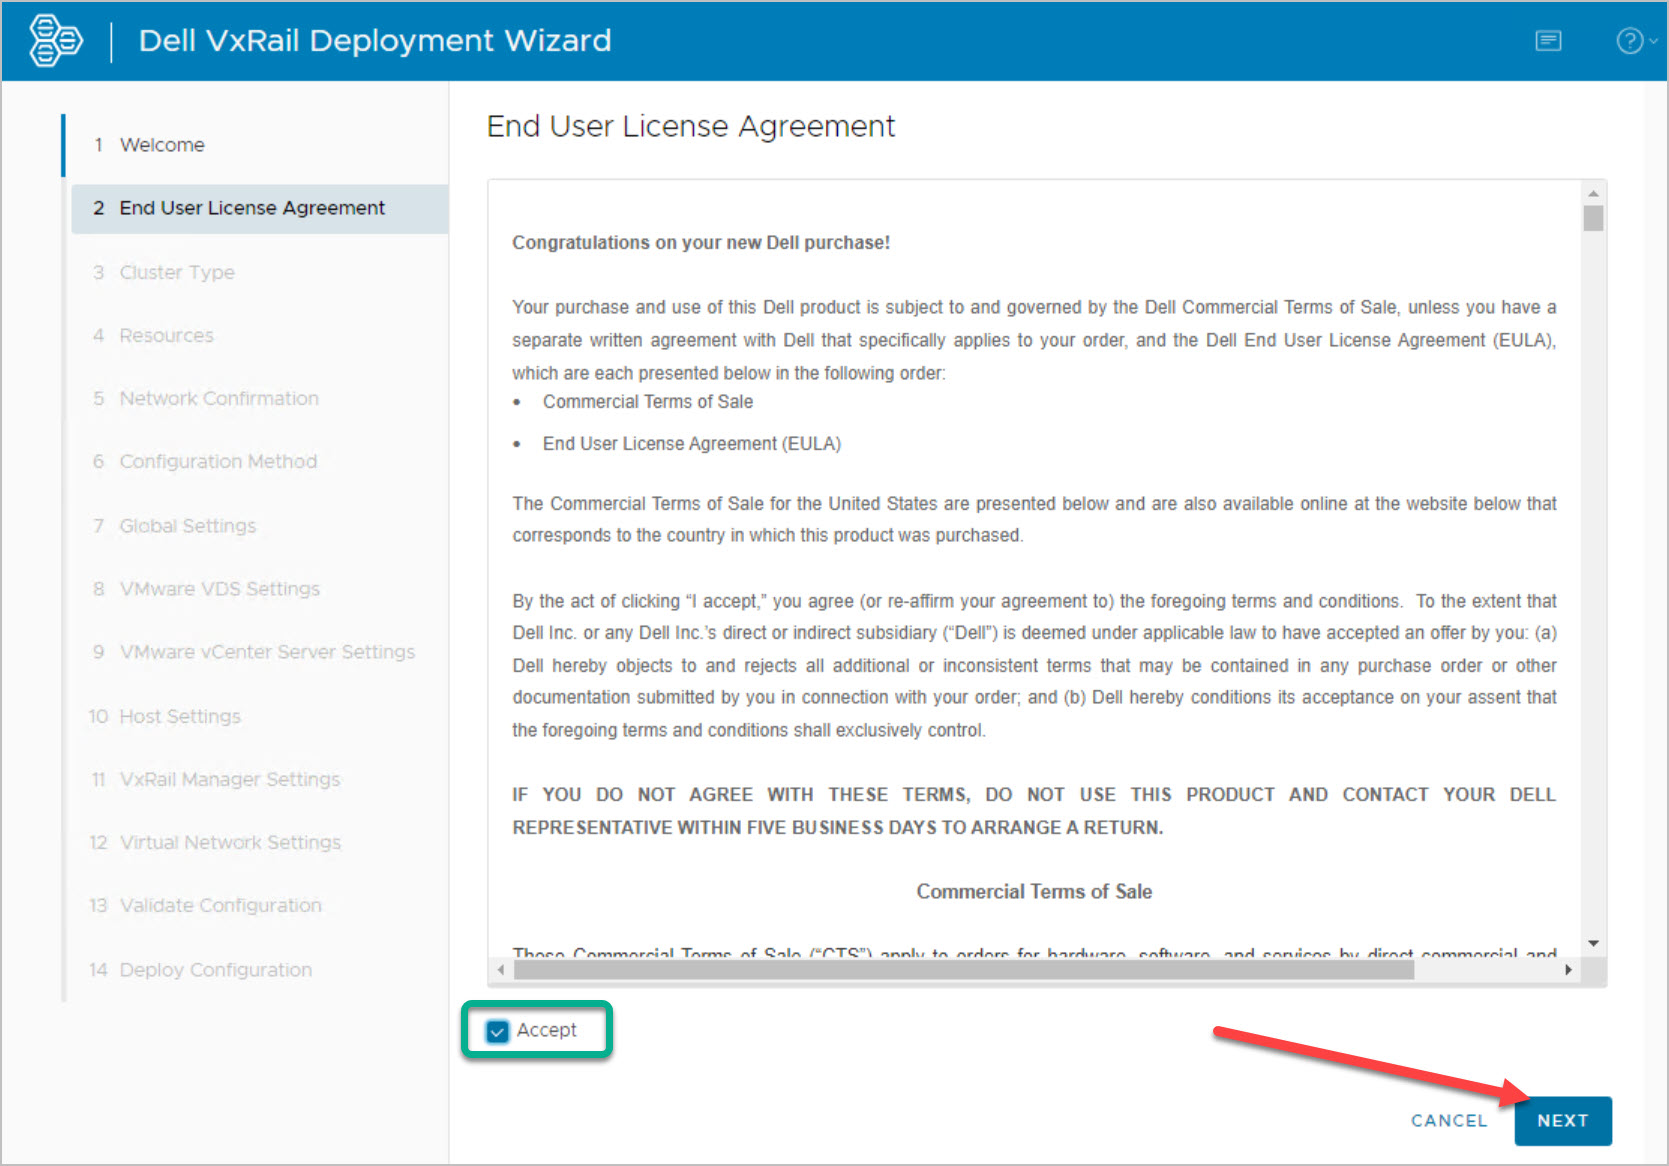Click the EULA horizontal scrollbar thumb
This screenshot has height=1166, width=1669.
coord(962,969)
